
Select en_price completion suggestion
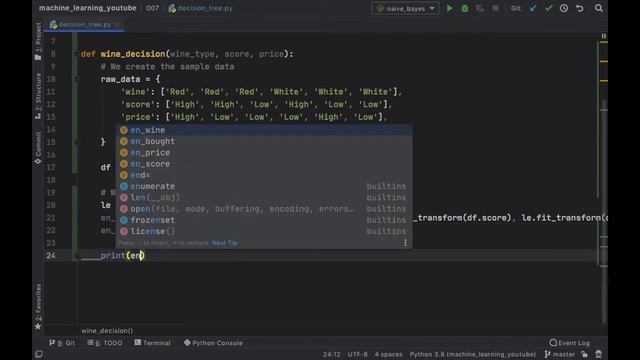click(x=264, y=153)
